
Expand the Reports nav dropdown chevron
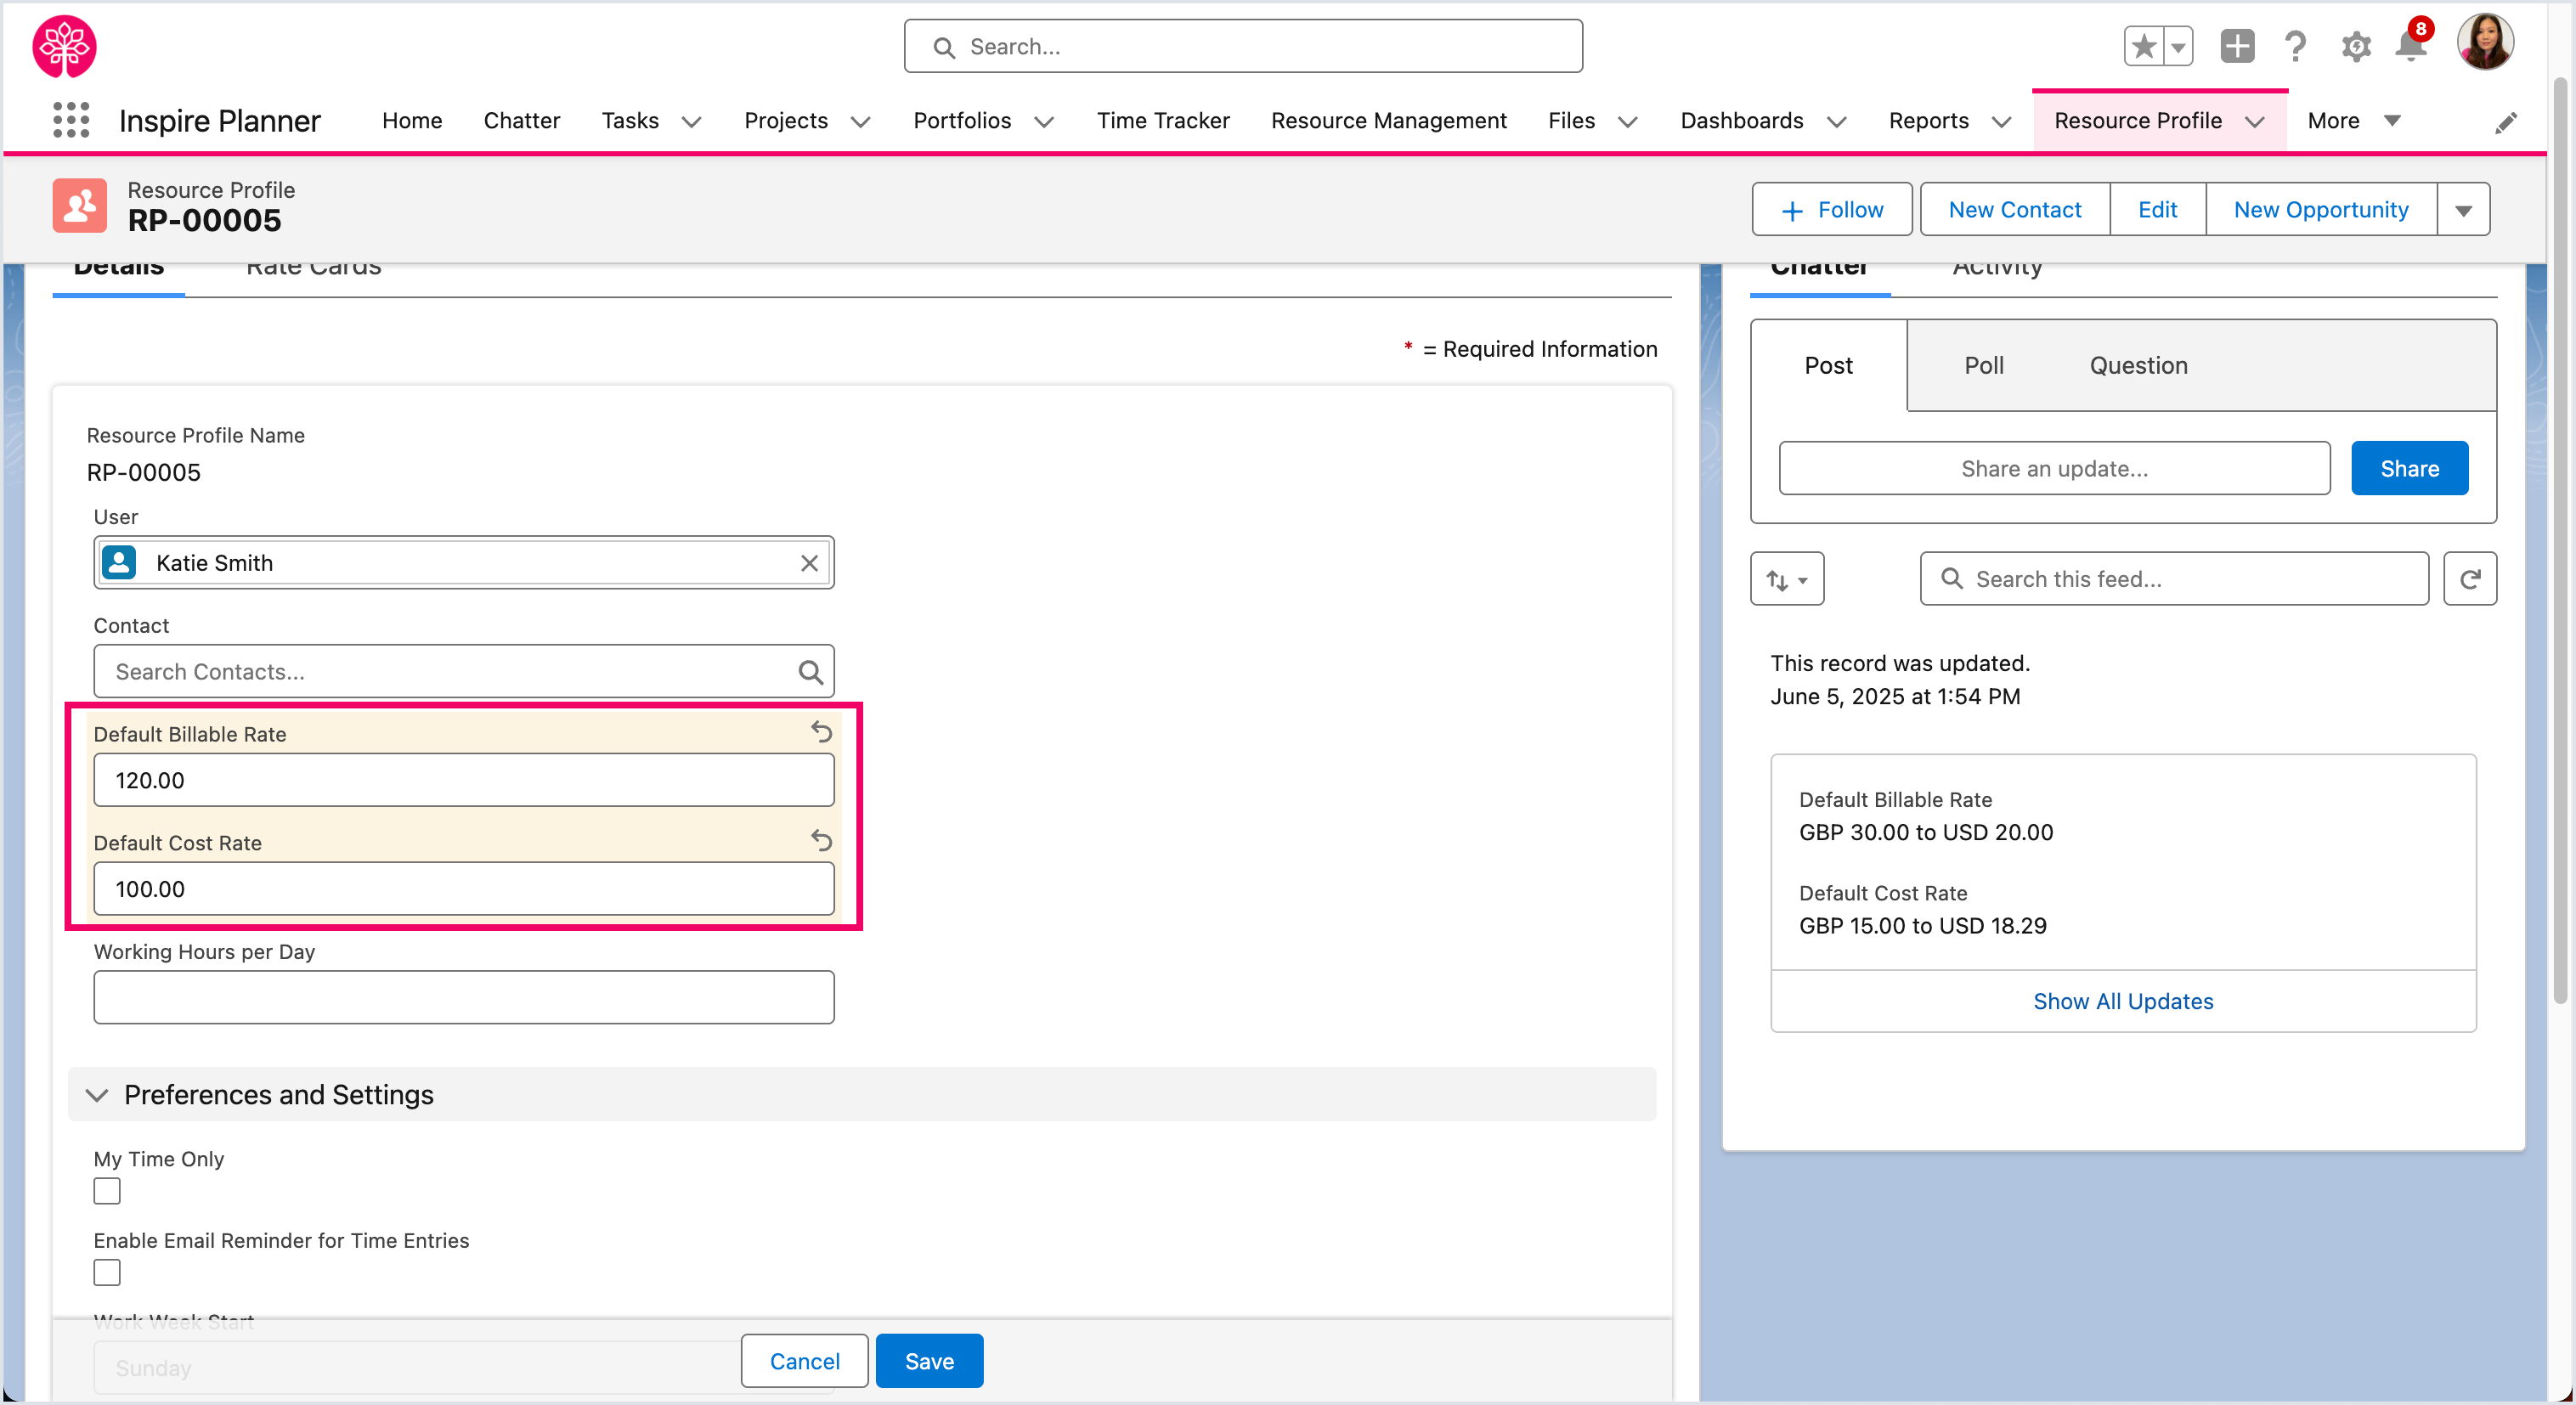[2001, 122]
